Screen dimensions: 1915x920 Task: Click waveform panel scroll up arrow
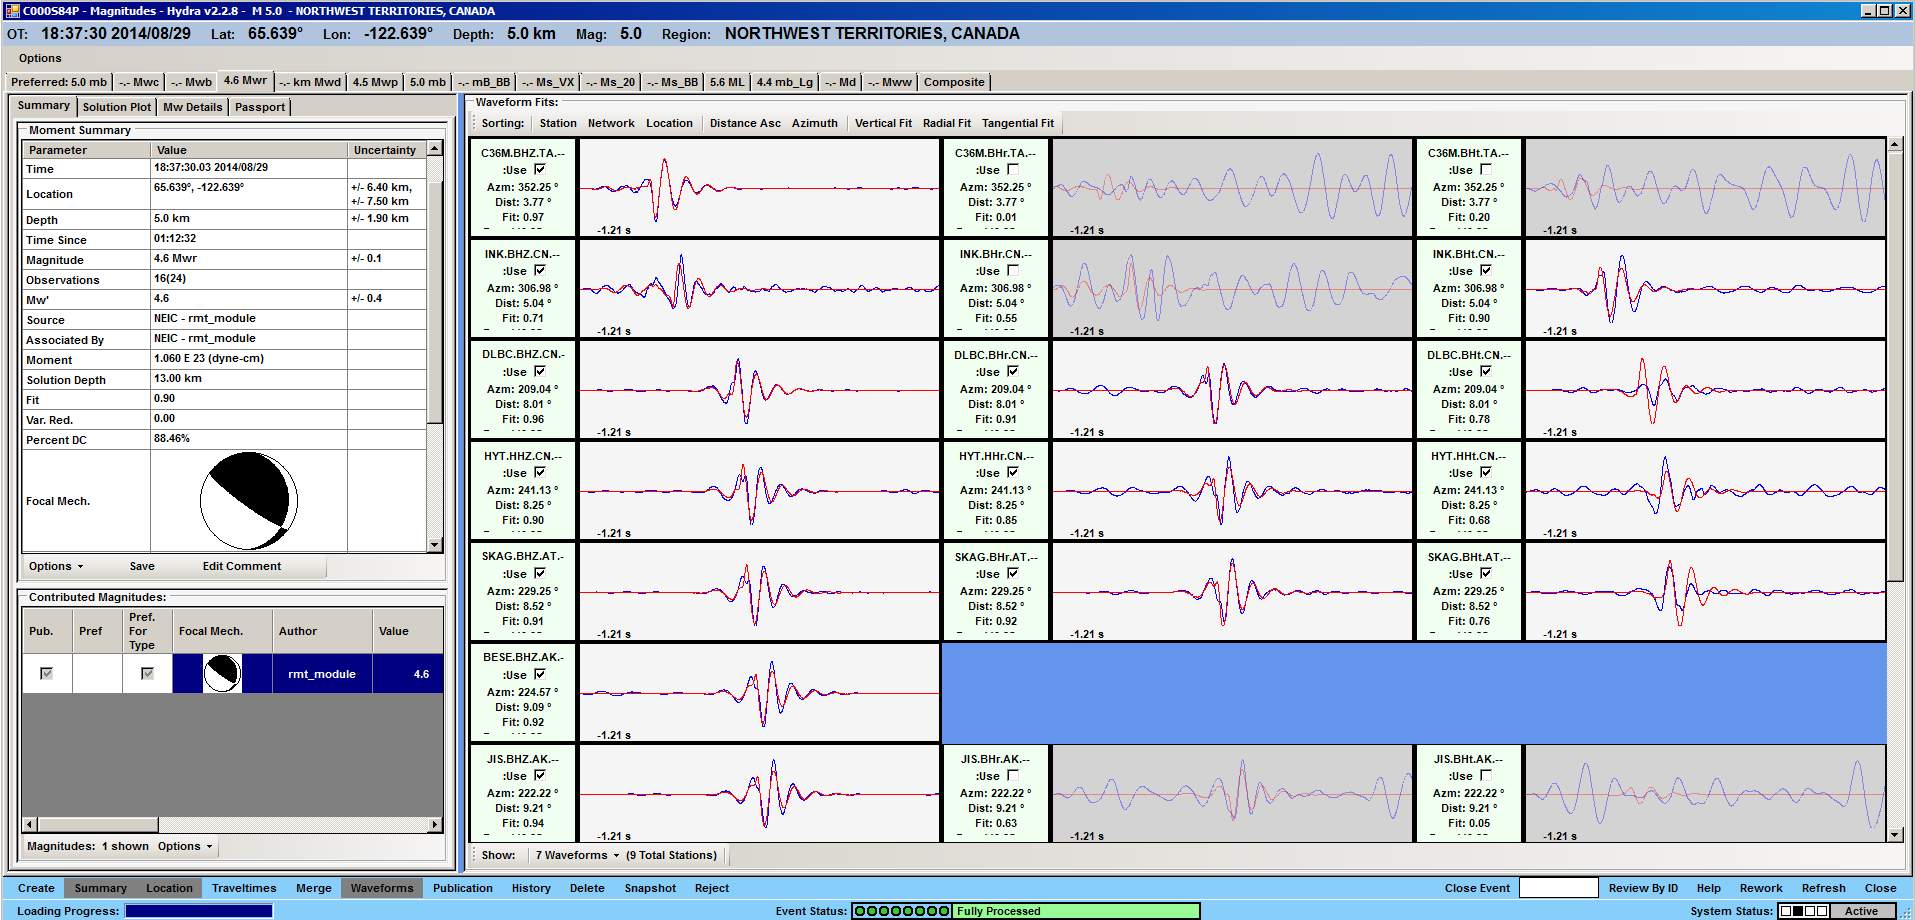pos(1894,145)
